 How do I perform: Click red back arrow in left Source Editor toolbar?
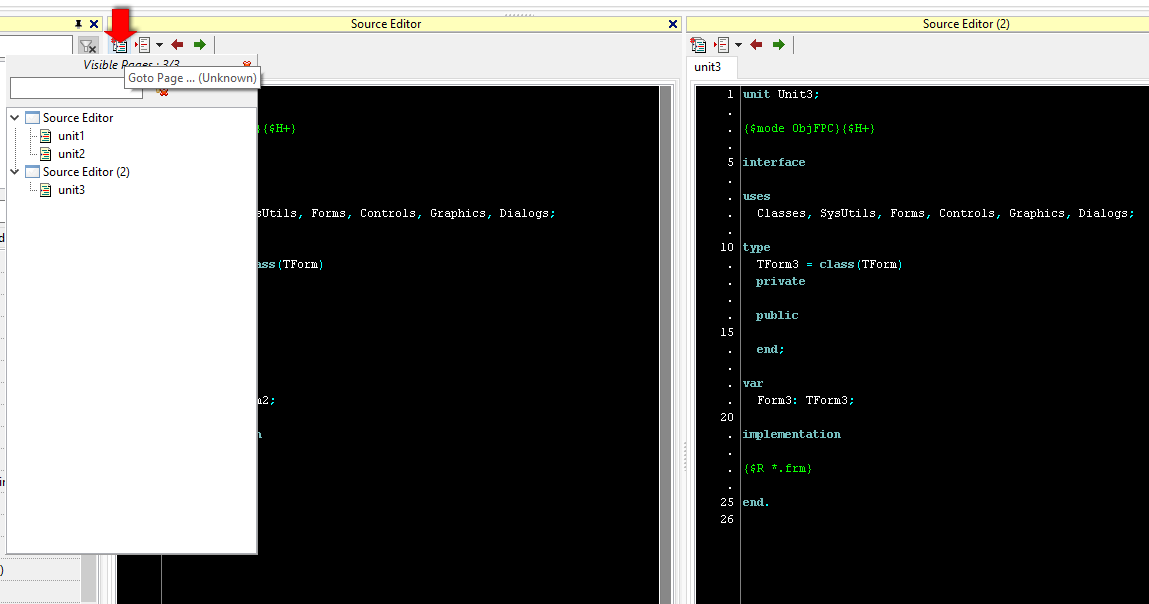[177, 45]
